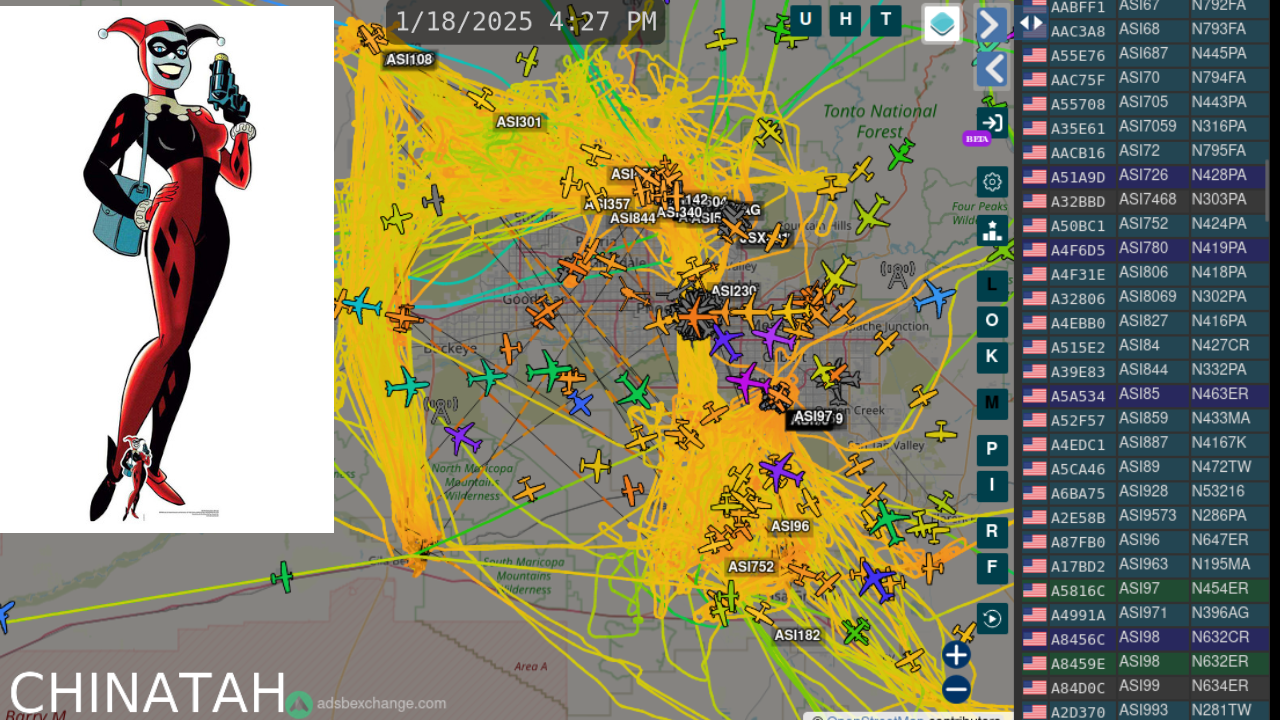The image size is (1280, 720).
Task: Zoom out with the minus button
Action: click(956, 689)
